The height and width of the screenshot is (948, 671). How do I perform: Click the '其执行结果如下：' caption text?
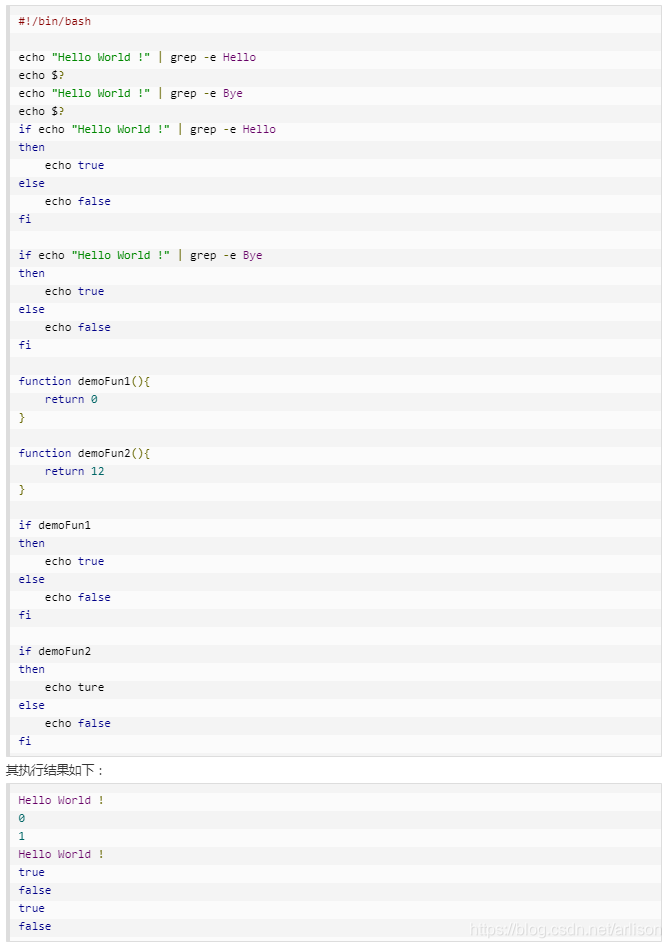[54, 770]
